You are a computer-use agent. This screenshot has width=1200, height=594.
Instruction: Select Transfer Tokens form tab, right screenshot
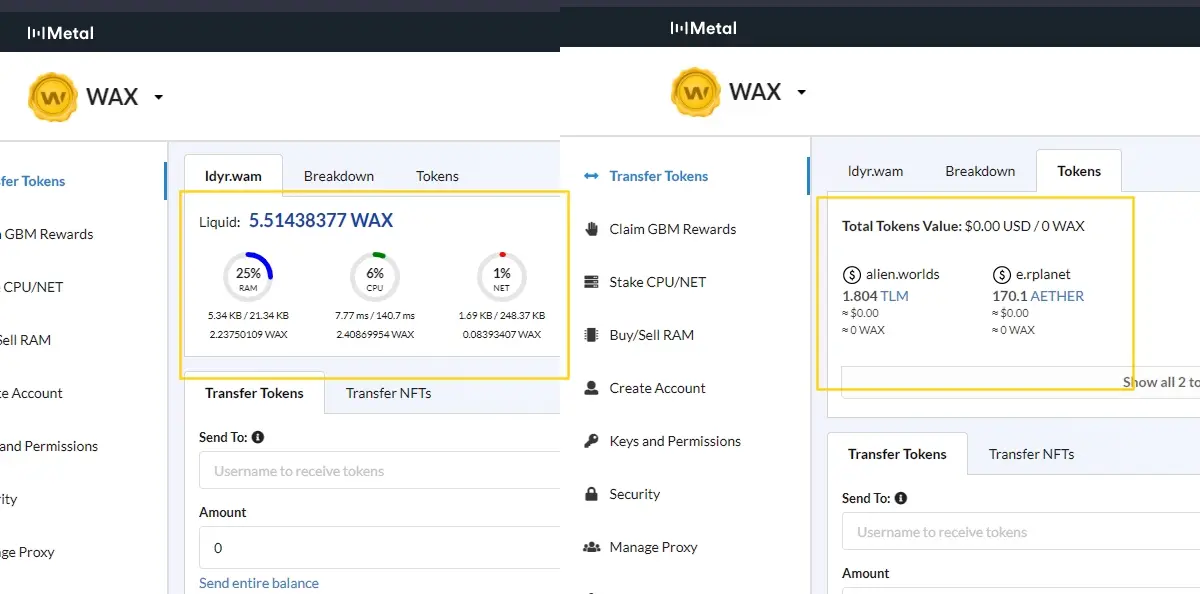(x=897, y=454)
